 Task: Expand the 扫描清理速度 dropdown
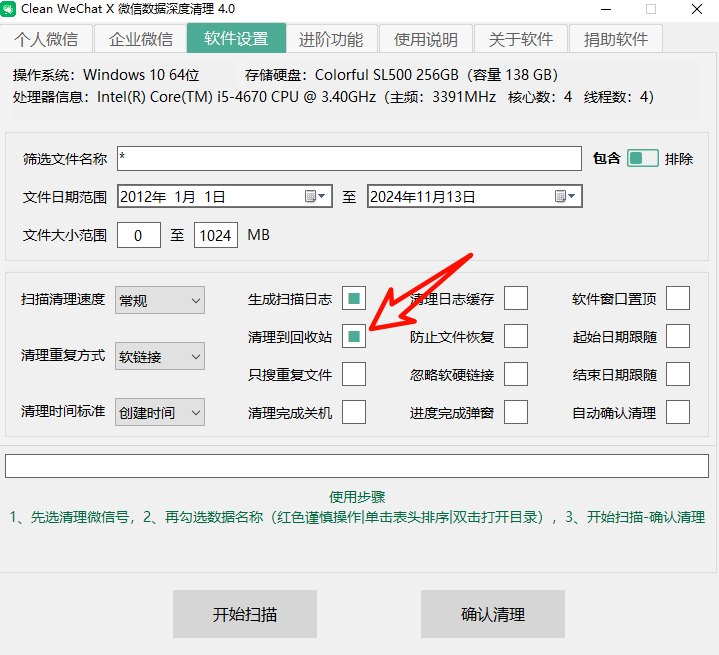point(160,300)
